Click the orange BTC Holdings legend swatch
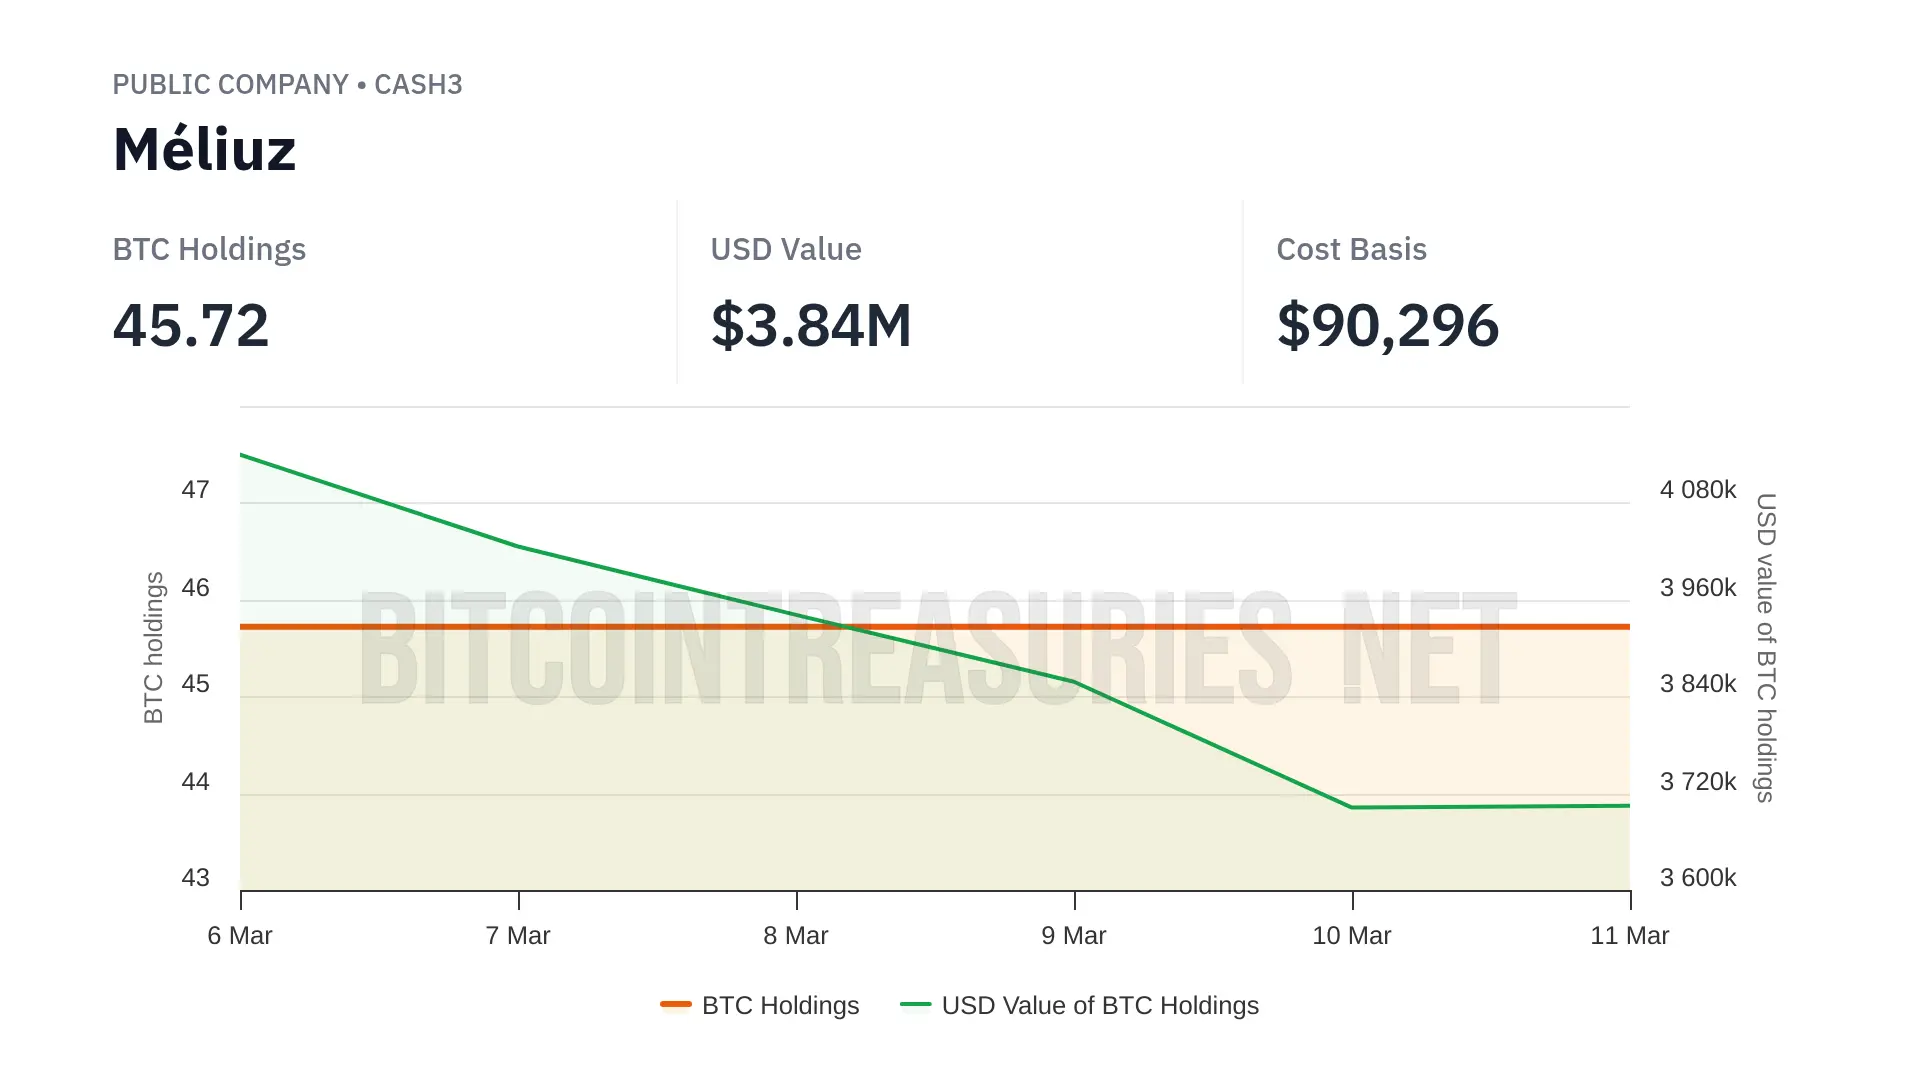This screenshot has width=1920, height=1080. pos(676,1004)
